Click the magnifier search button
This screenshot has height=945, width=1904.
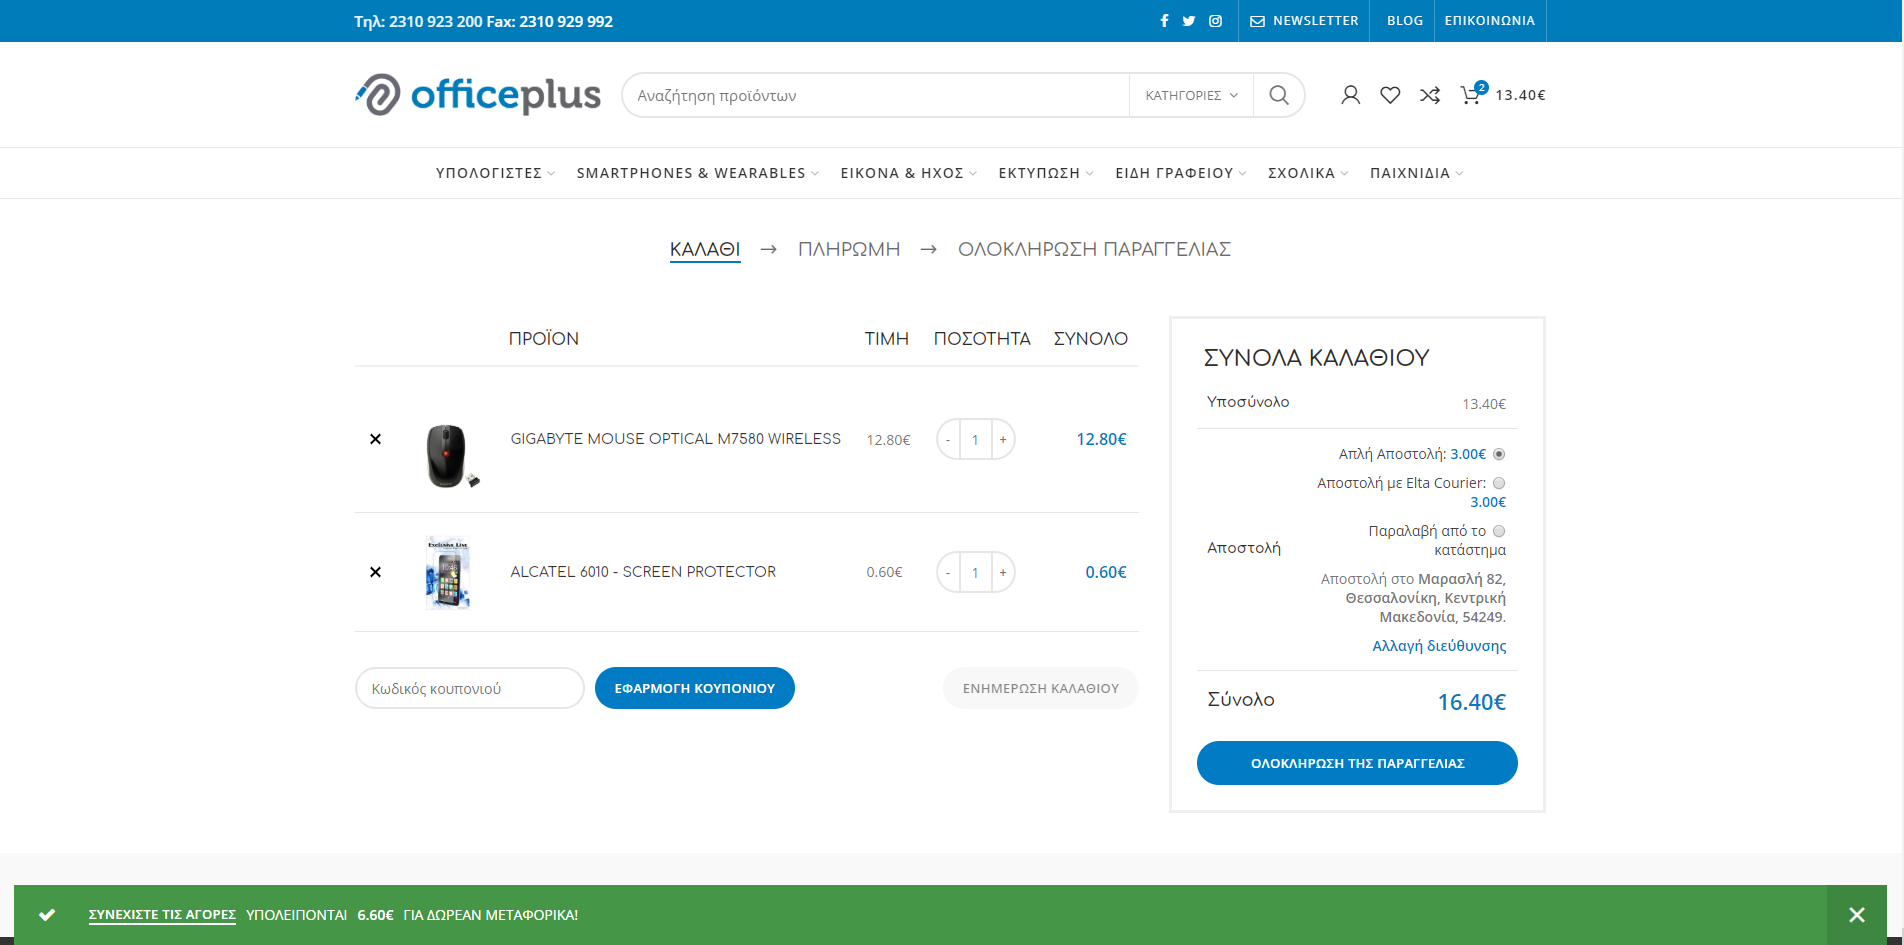1279,95
